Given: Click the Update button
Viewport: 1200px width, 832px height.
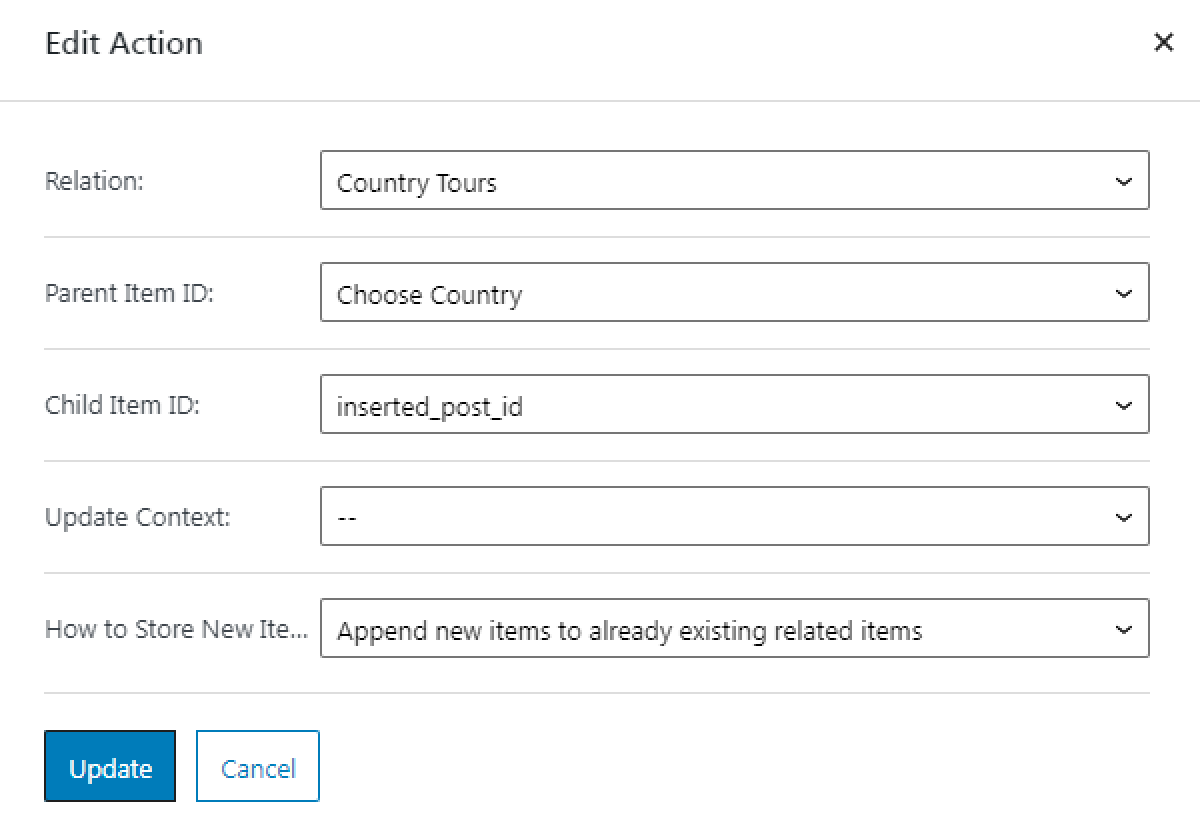Looking at the screenshot, I should click(110, 766).
